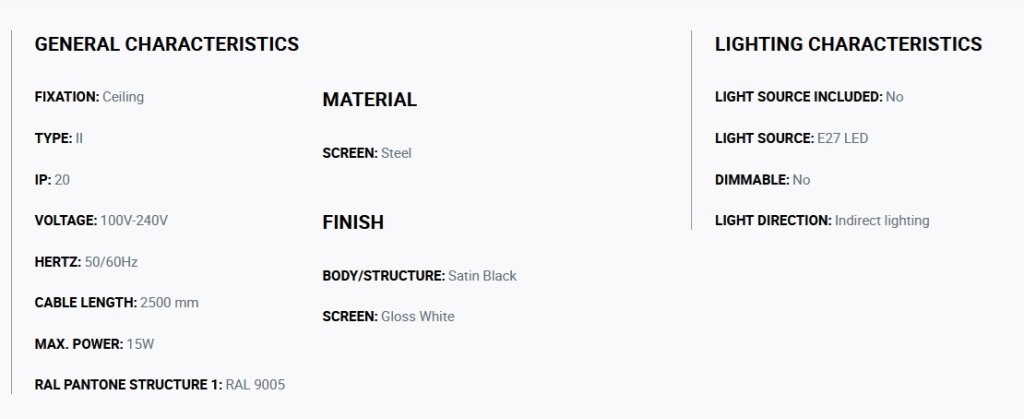Select the 100V-240V voltage value
1024x419 pixels.
(134, 221)
